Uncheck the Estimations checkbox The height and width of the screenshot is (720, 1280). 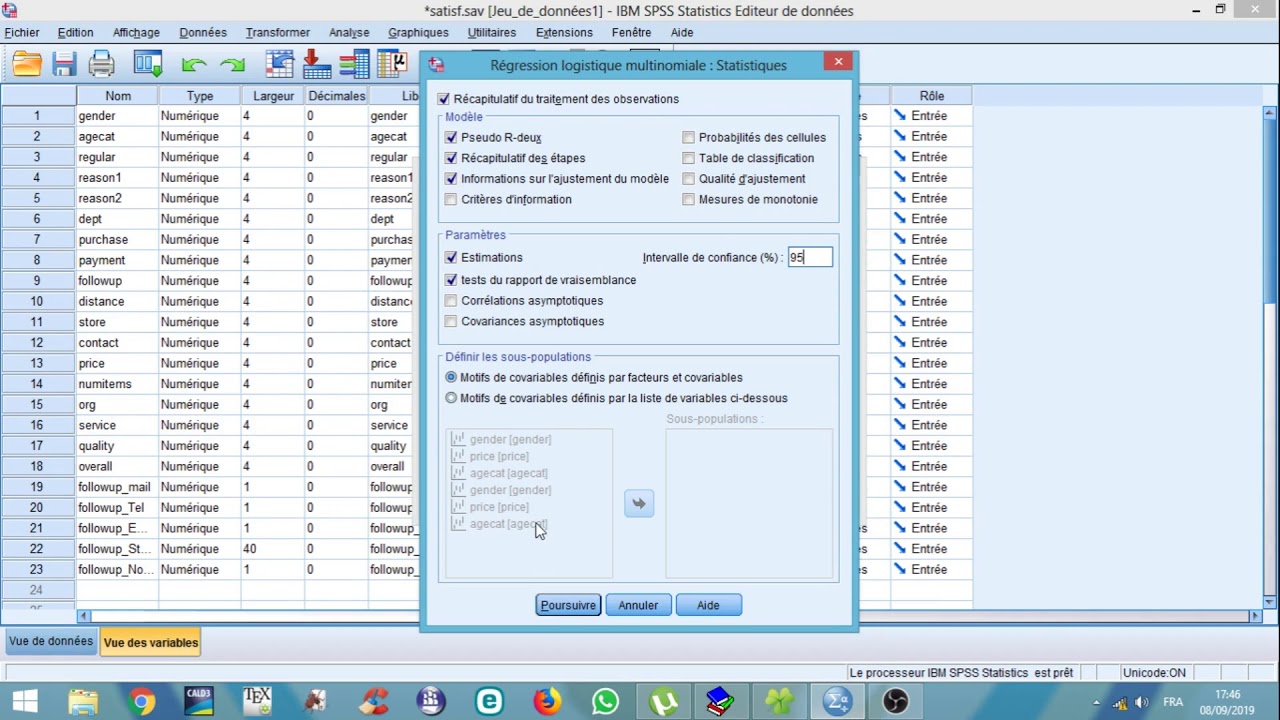coord(451,257)
